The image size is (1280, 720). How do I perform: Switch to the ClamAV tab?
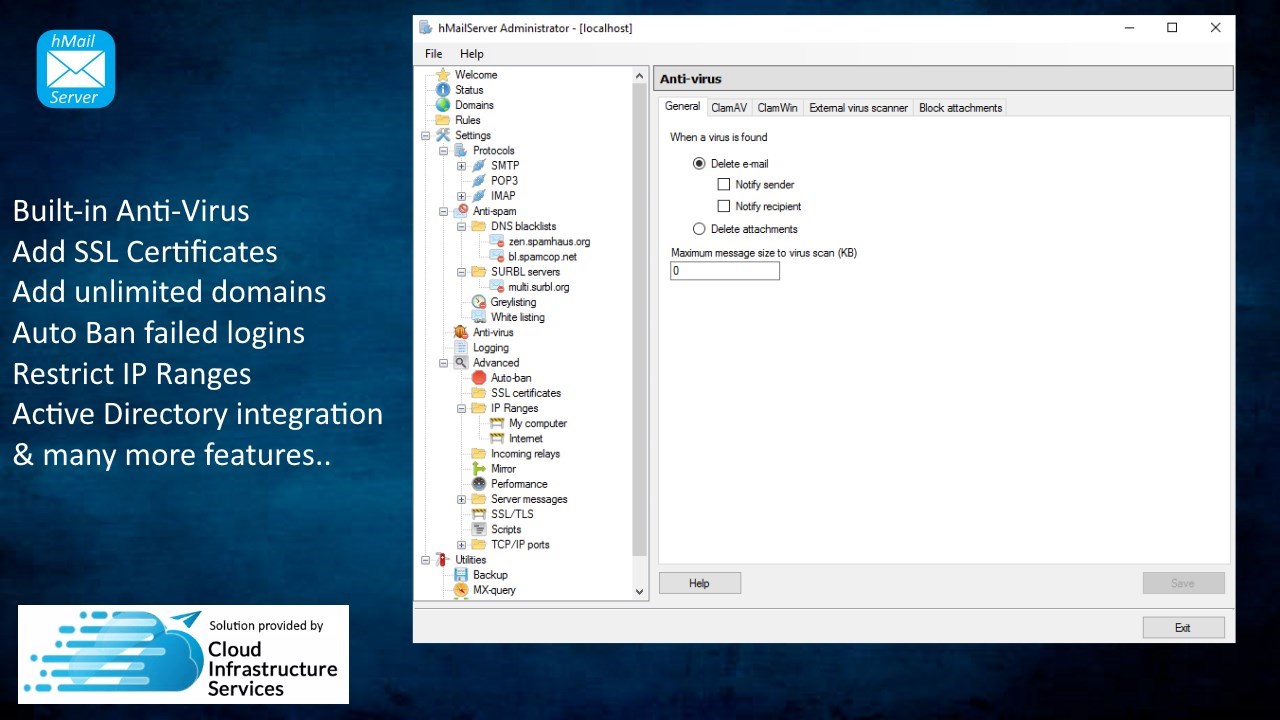point(729,108)
